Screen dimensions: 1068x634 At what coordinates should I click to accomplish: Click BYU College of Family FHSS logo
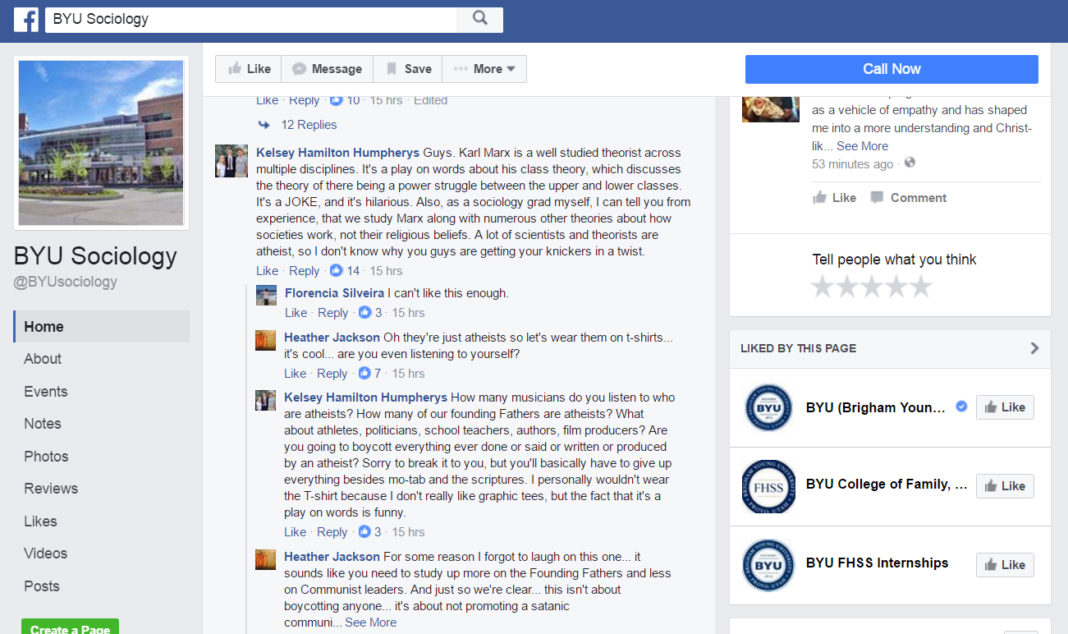coord(768,486)
